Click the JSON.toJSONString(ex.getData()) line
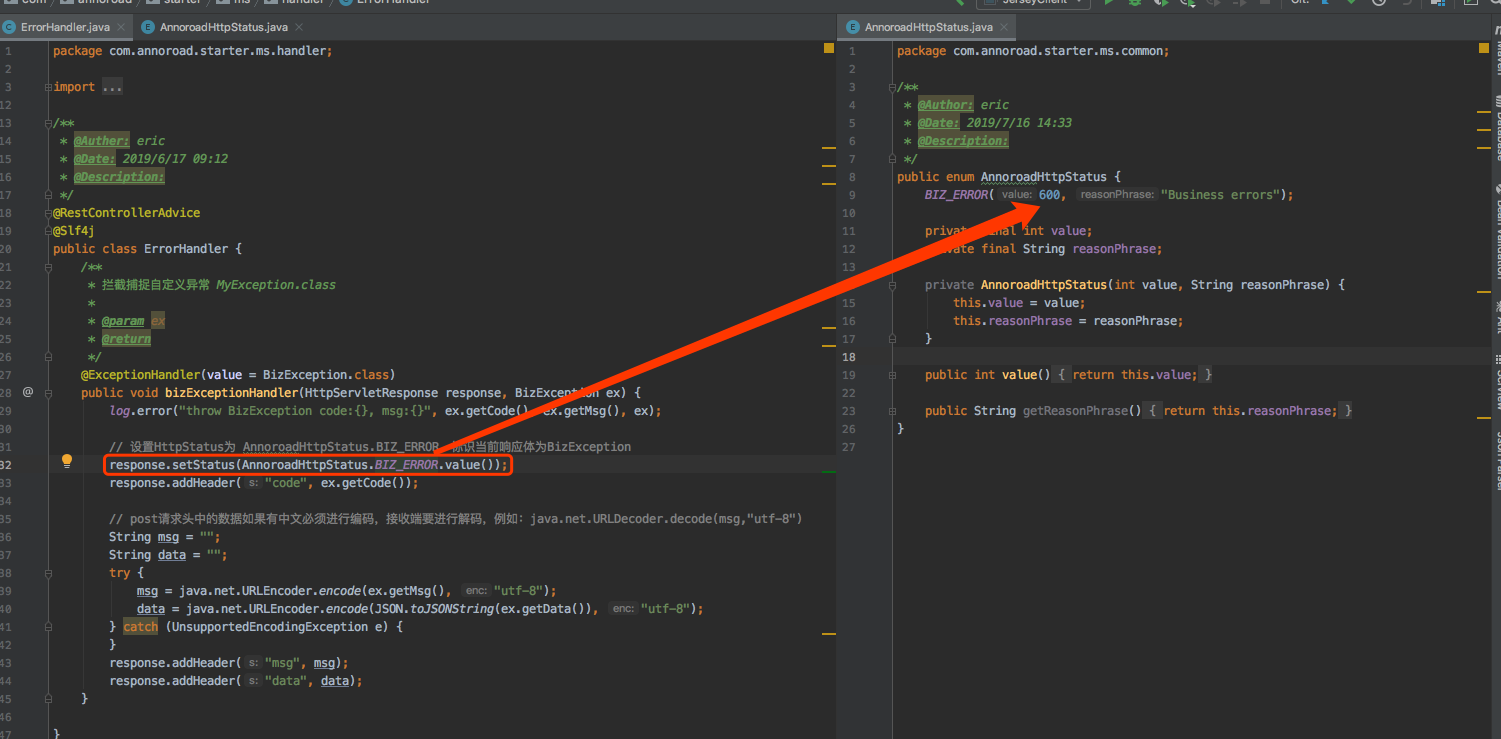This screenshot has width=1501, height=739. (420, 609)
